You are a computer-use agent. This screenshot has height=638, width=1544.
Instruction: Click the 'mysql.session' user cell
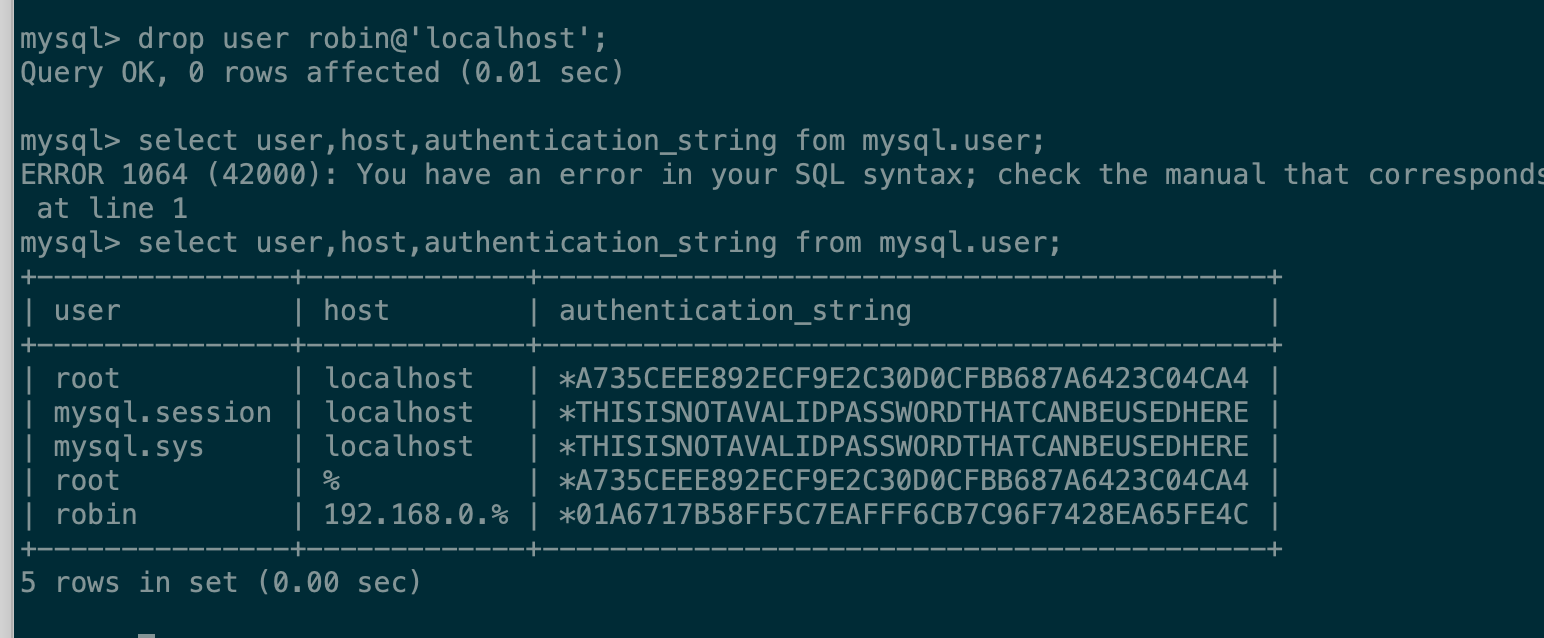point(162,413)
